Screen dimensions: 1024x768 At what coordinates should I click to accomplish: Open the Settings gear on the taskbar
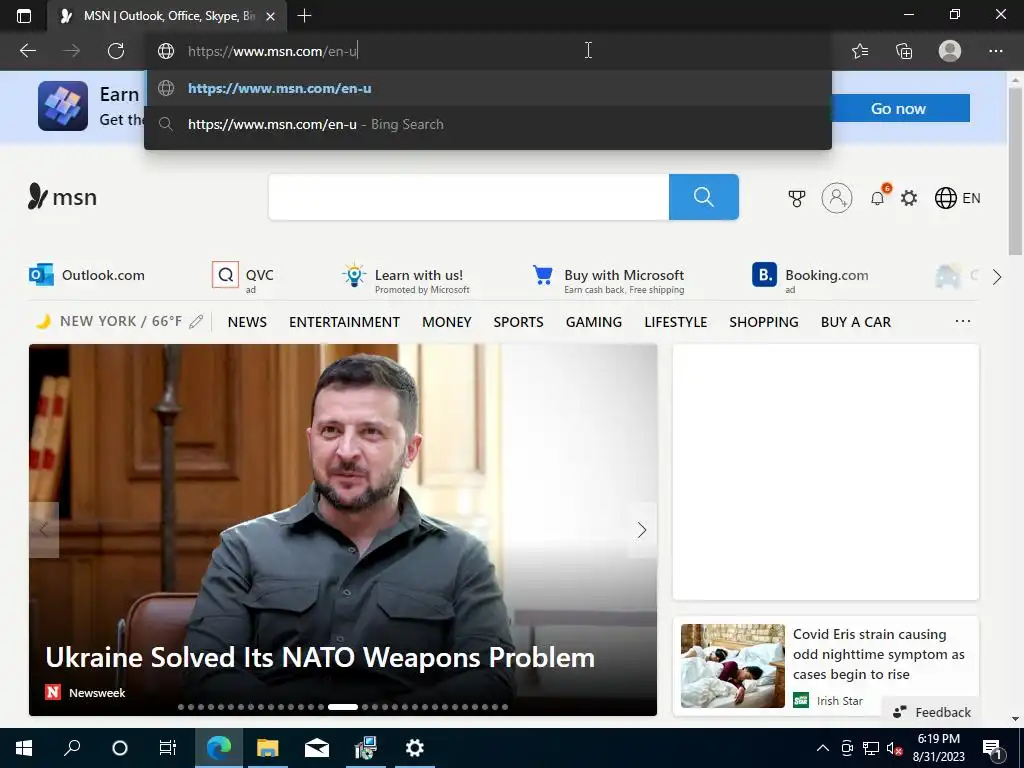point(415,748)
